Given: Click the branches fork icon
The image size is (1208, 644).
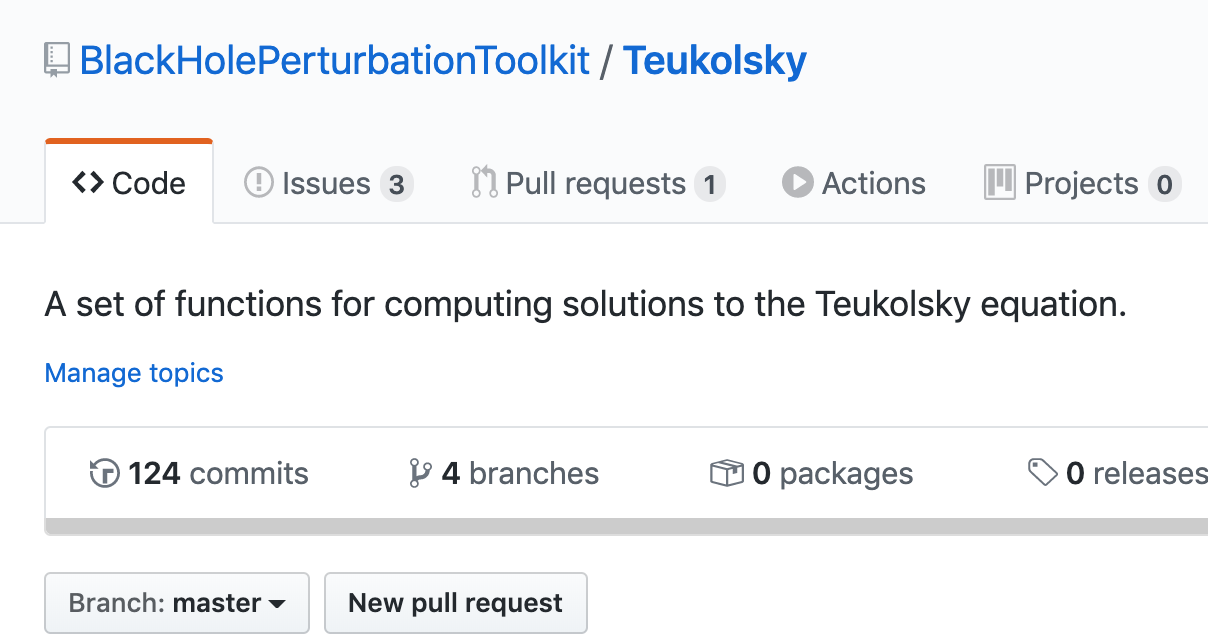Looking at the screenshot, I should [420, 473].
